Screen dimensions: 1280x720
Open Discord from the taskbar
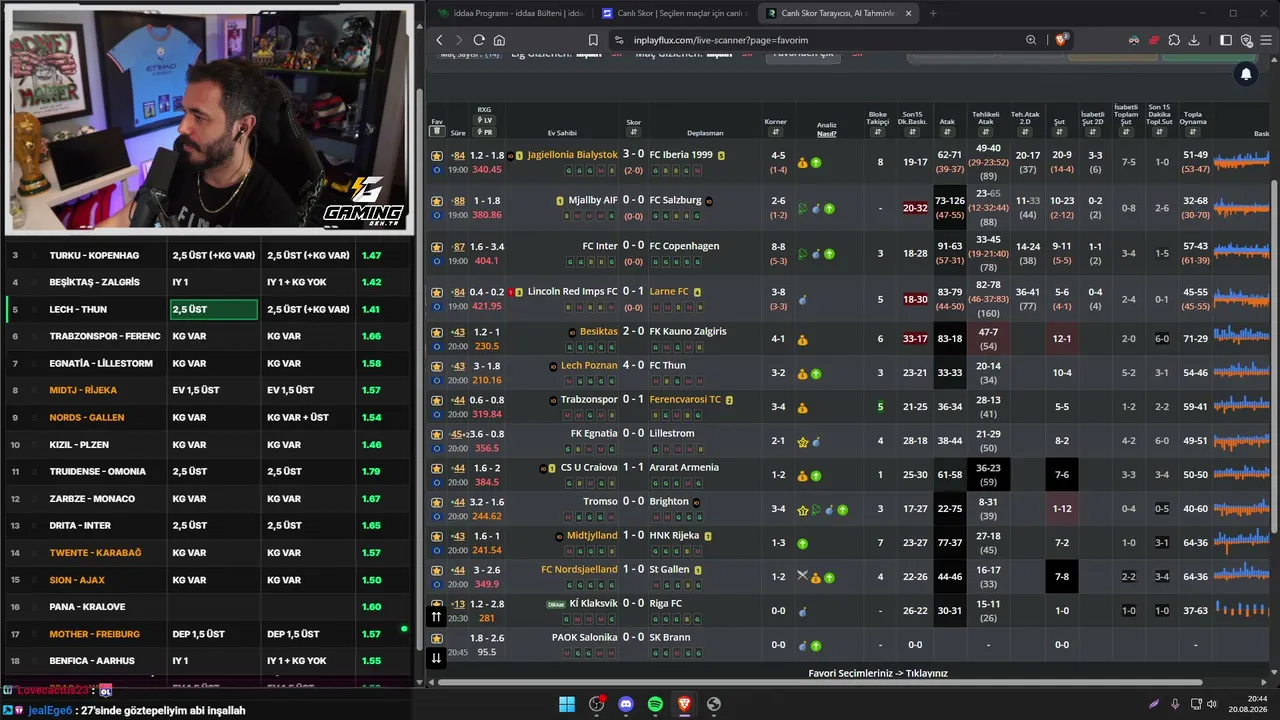[x=626, y=704]
